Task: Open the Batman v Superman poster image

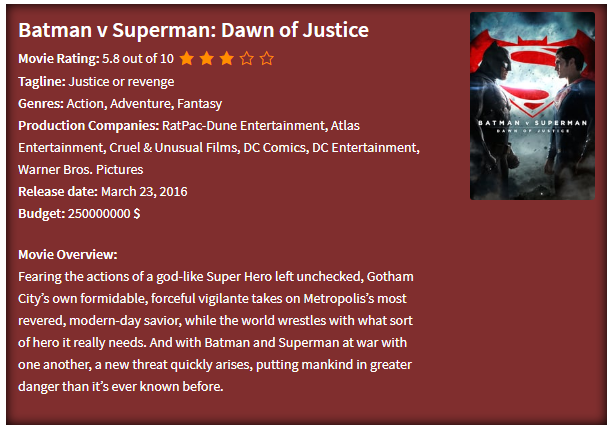Action: (x=532, y=106)
